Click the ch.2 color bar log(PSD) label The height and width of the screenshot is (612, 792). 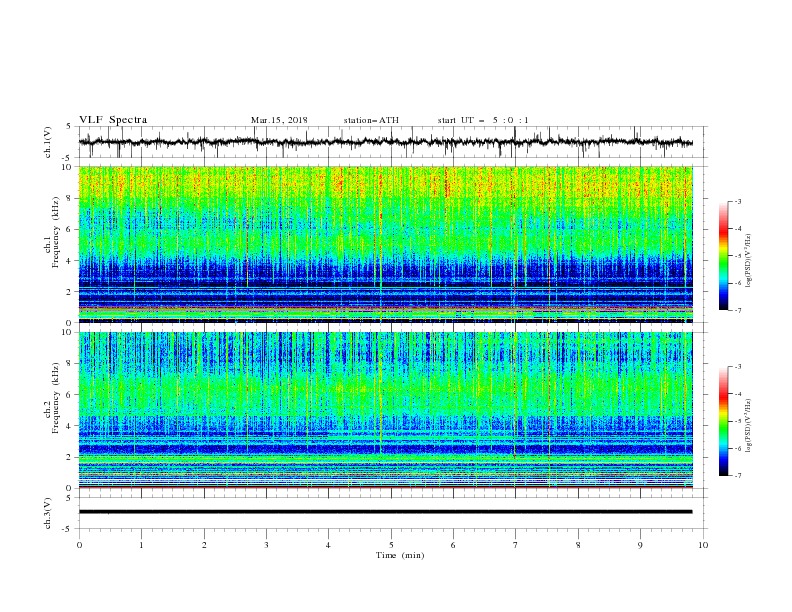748,426
